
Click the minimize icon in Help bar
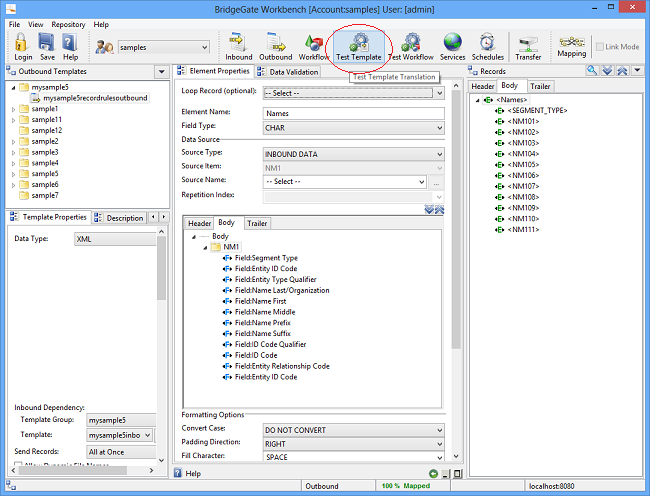(x=446, y=474)
